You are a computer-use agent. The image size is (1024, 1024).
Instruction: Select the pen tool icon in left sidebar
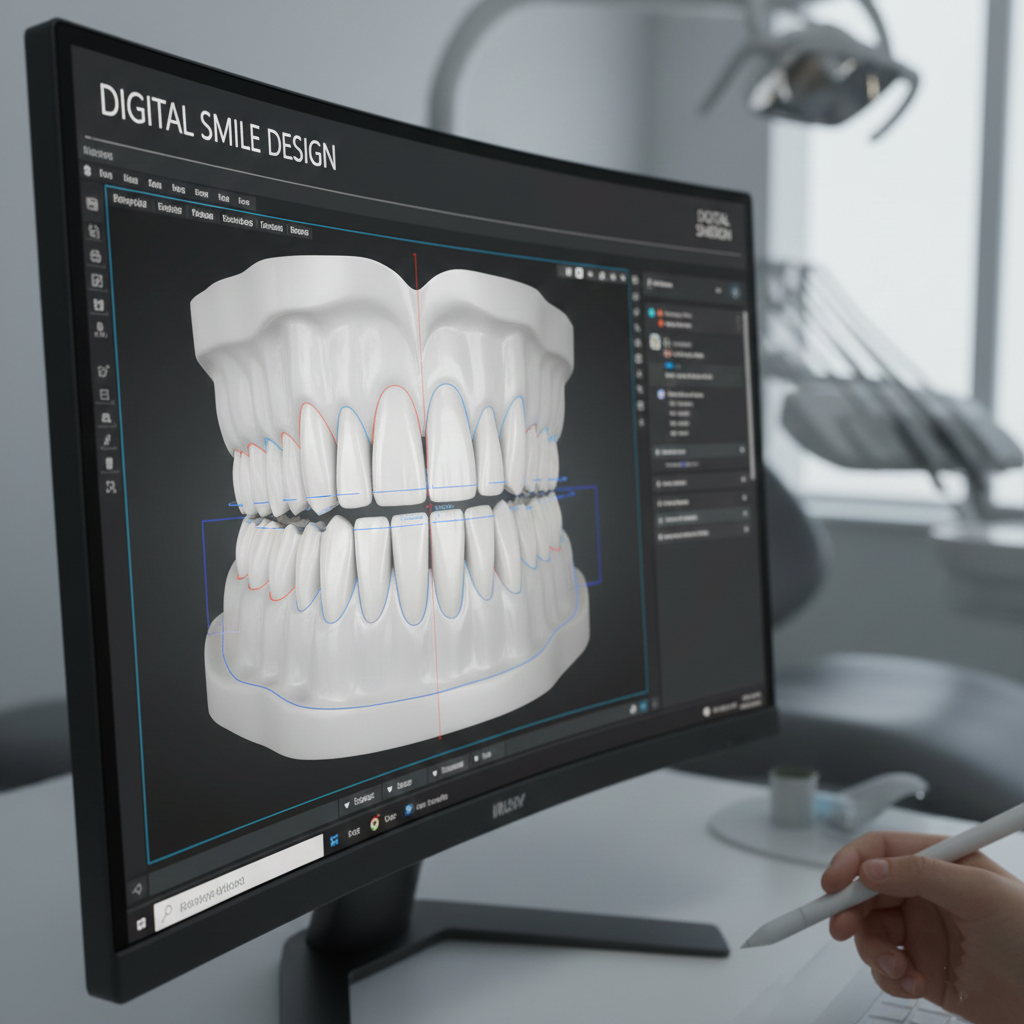(x=105, y=441)
